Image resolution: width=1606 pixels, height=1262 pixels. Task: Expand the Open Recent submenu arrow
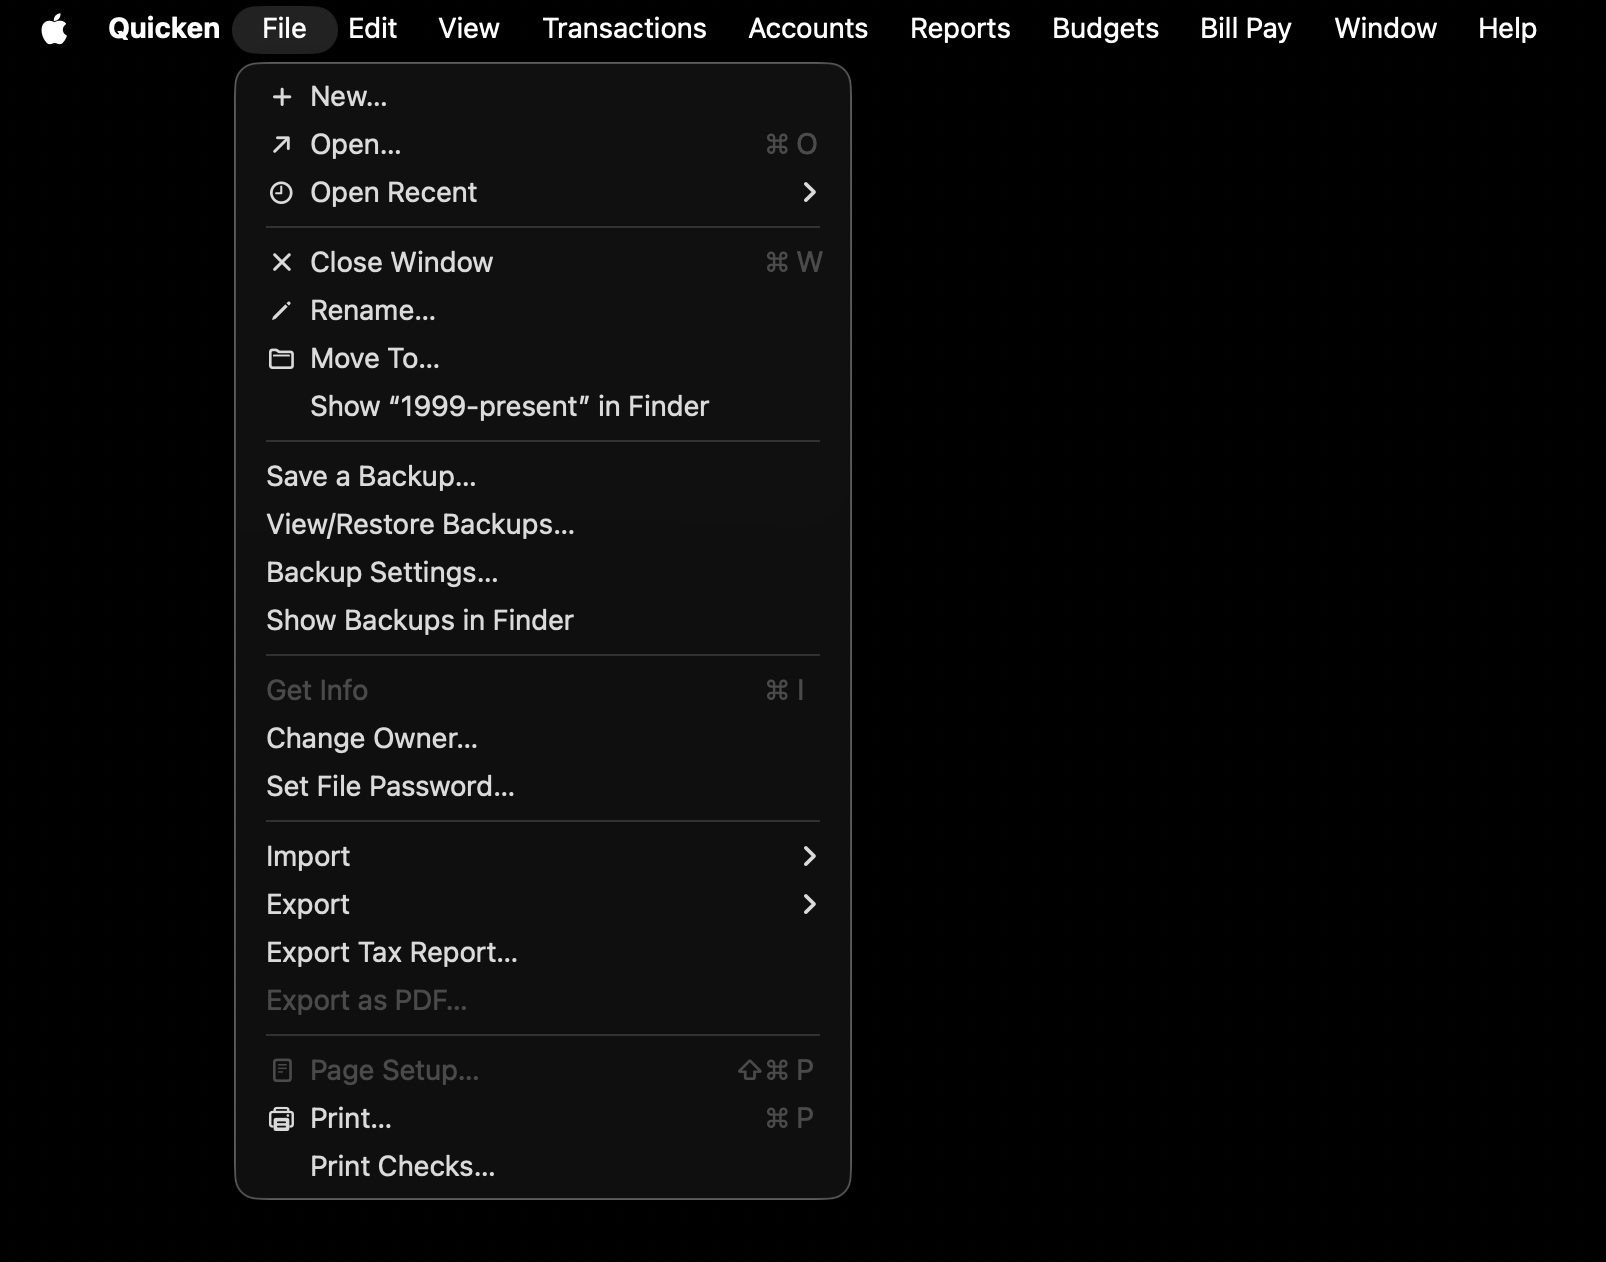810,193
